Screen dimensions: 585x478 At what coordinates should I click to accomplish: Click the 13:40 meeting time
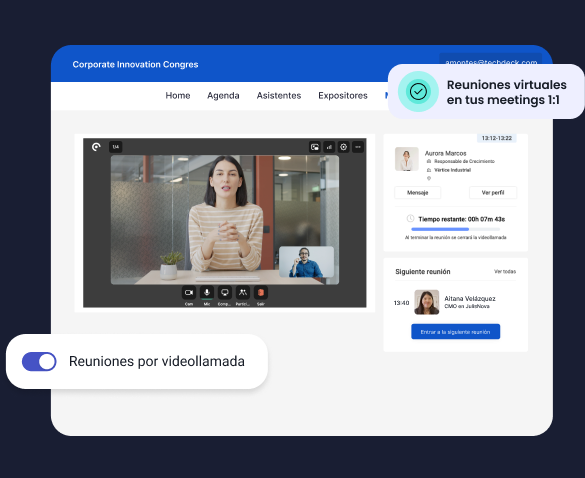(x=401, y=303)
